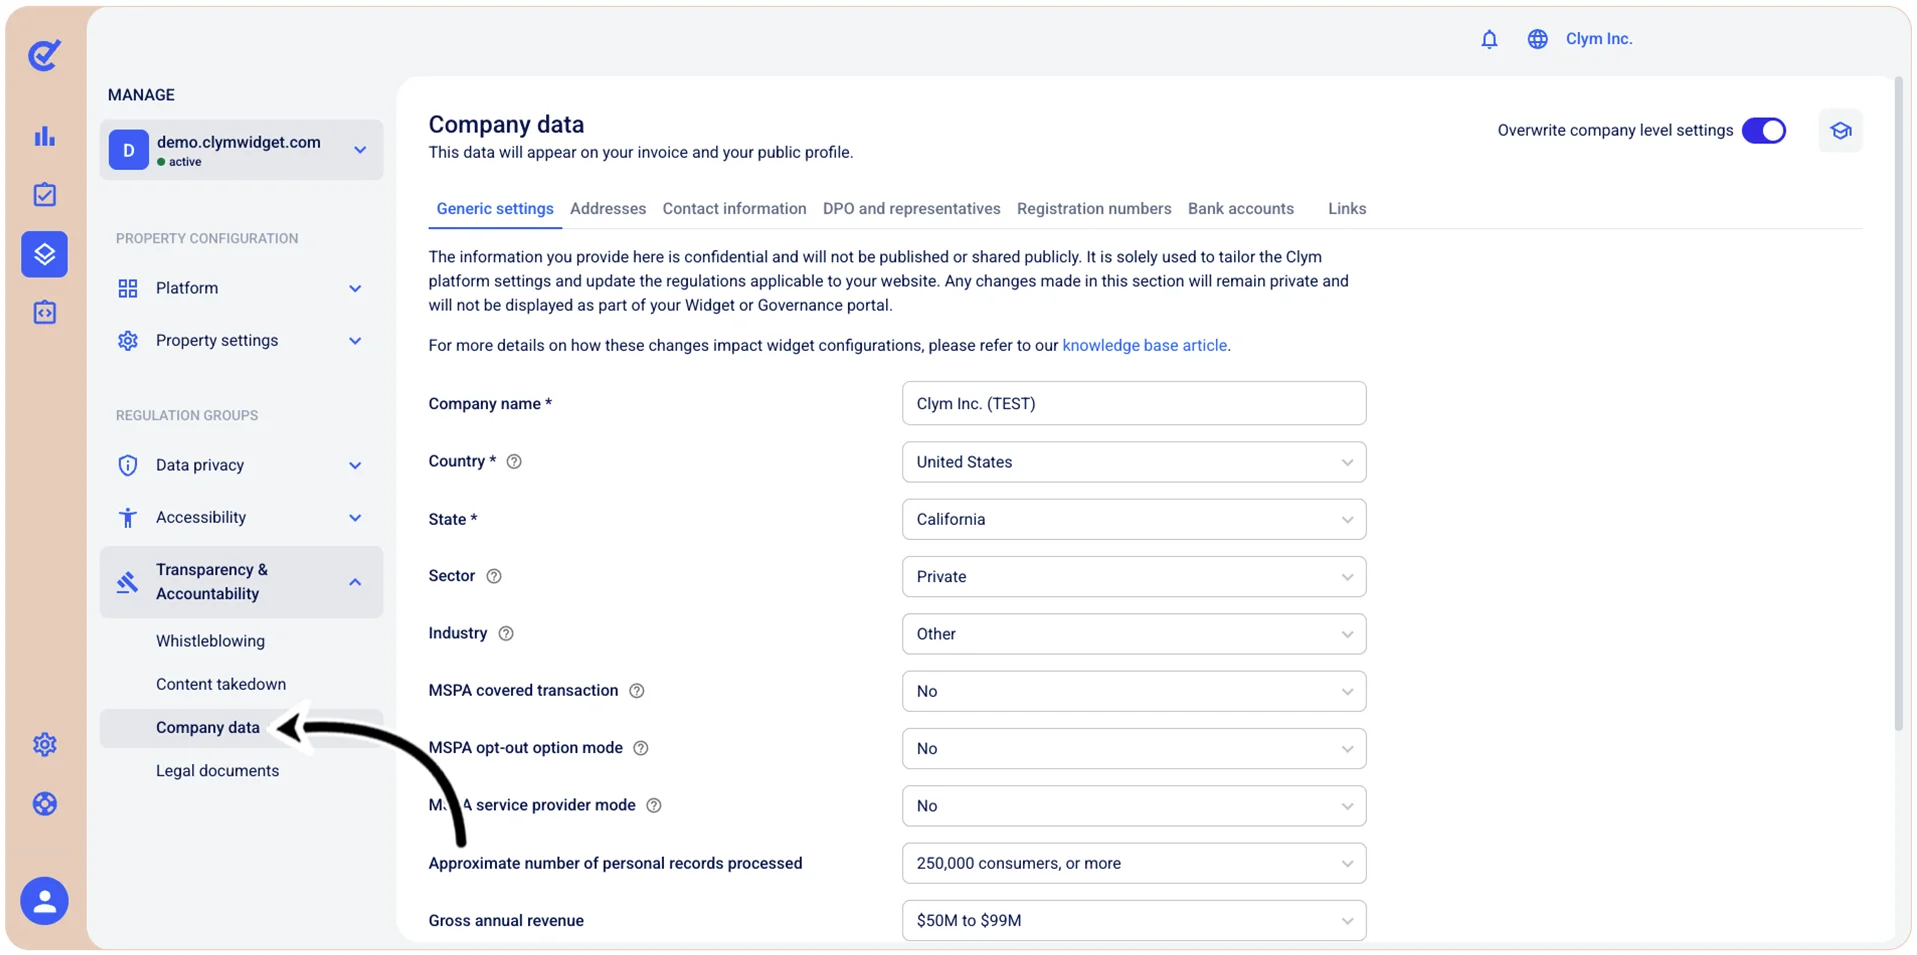Viewport: 1917px width, 955px height.
Task: Click the Industry help question icon
Action: tap(506, 634)
